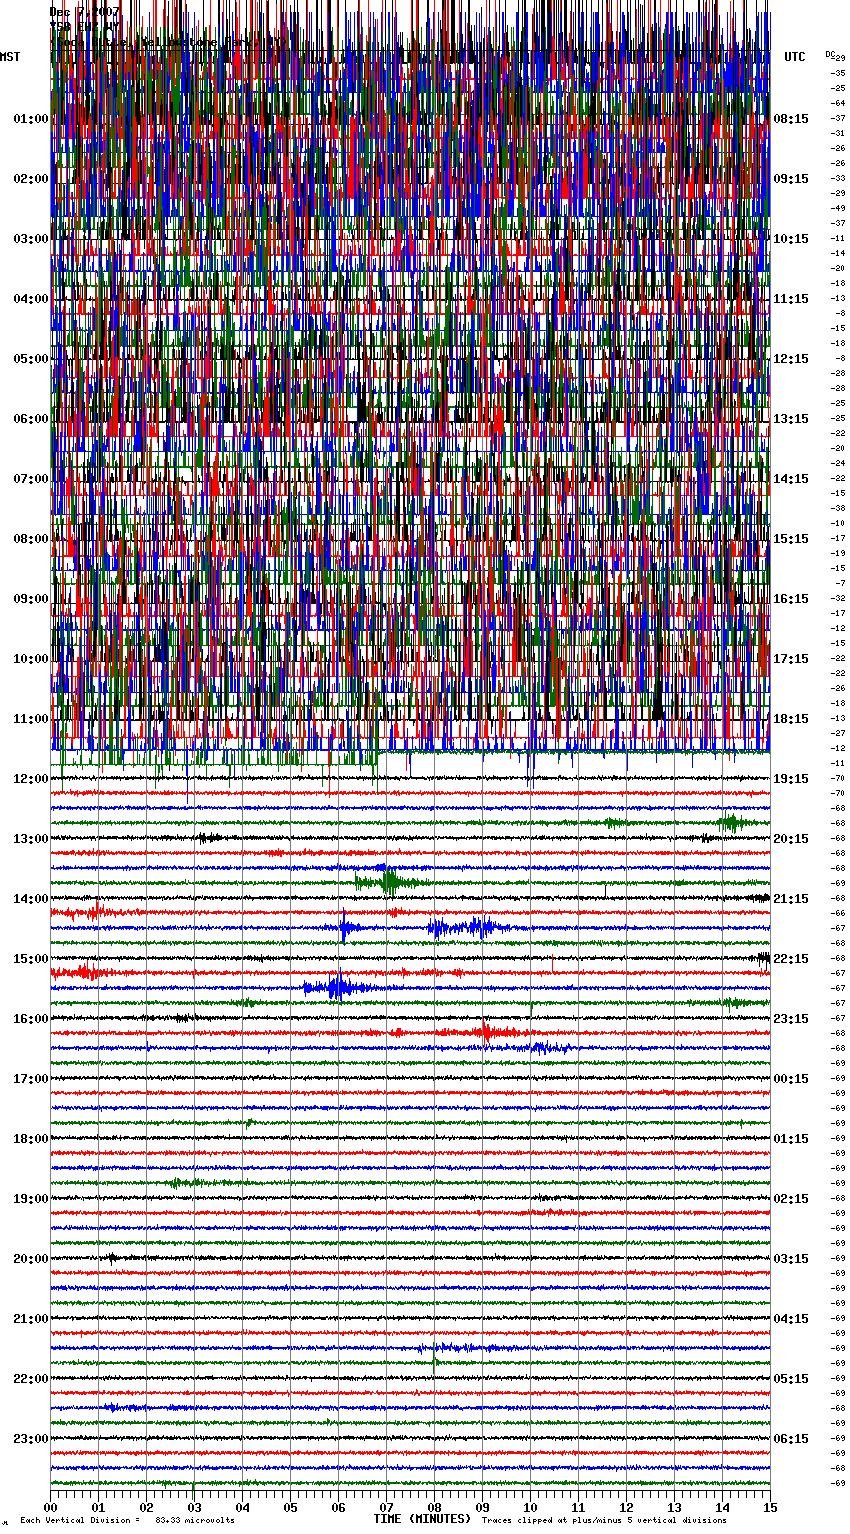Click the 06 minute axis tick label
Screen dimensions: 850x1534
point(338,1507)
